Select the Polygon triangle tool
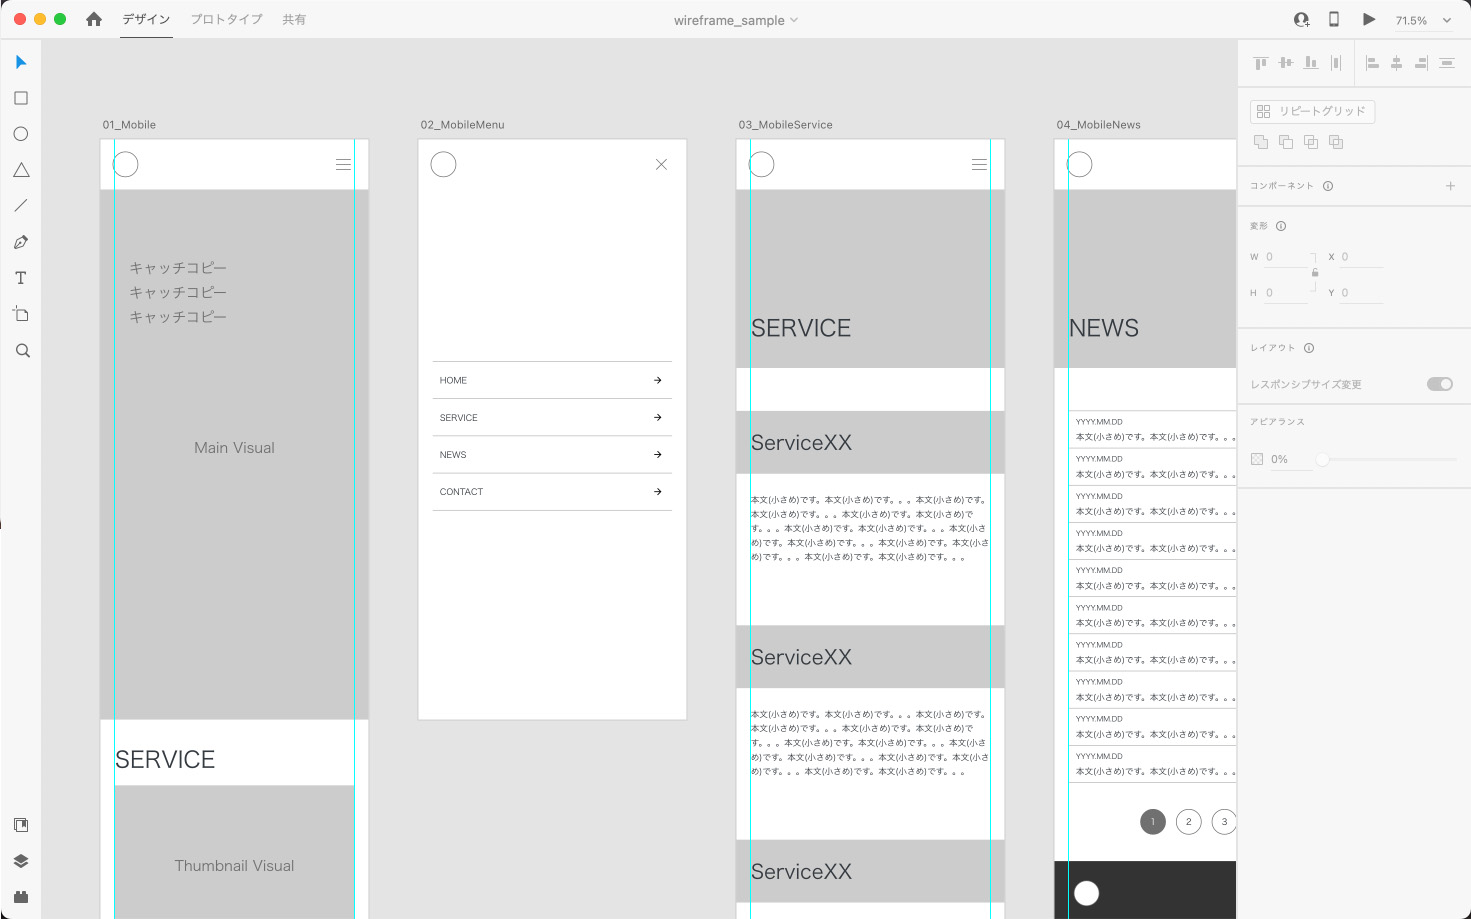 click(x=21, y=170)
